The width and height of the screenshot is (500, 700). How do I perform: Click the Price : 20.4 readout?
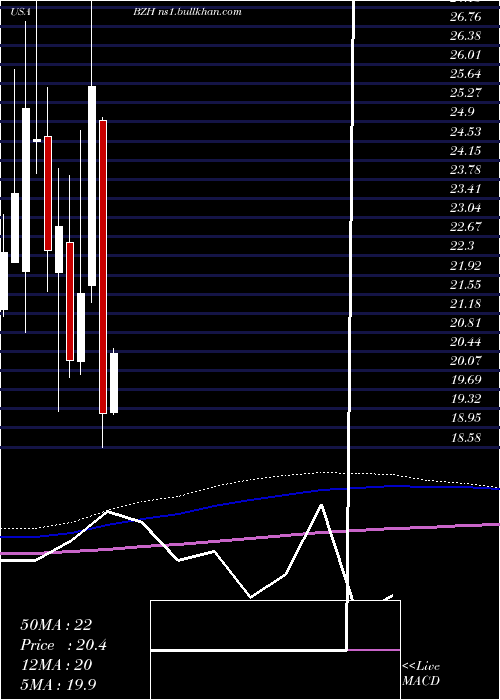pyautogui.click(x=63, y=645)
